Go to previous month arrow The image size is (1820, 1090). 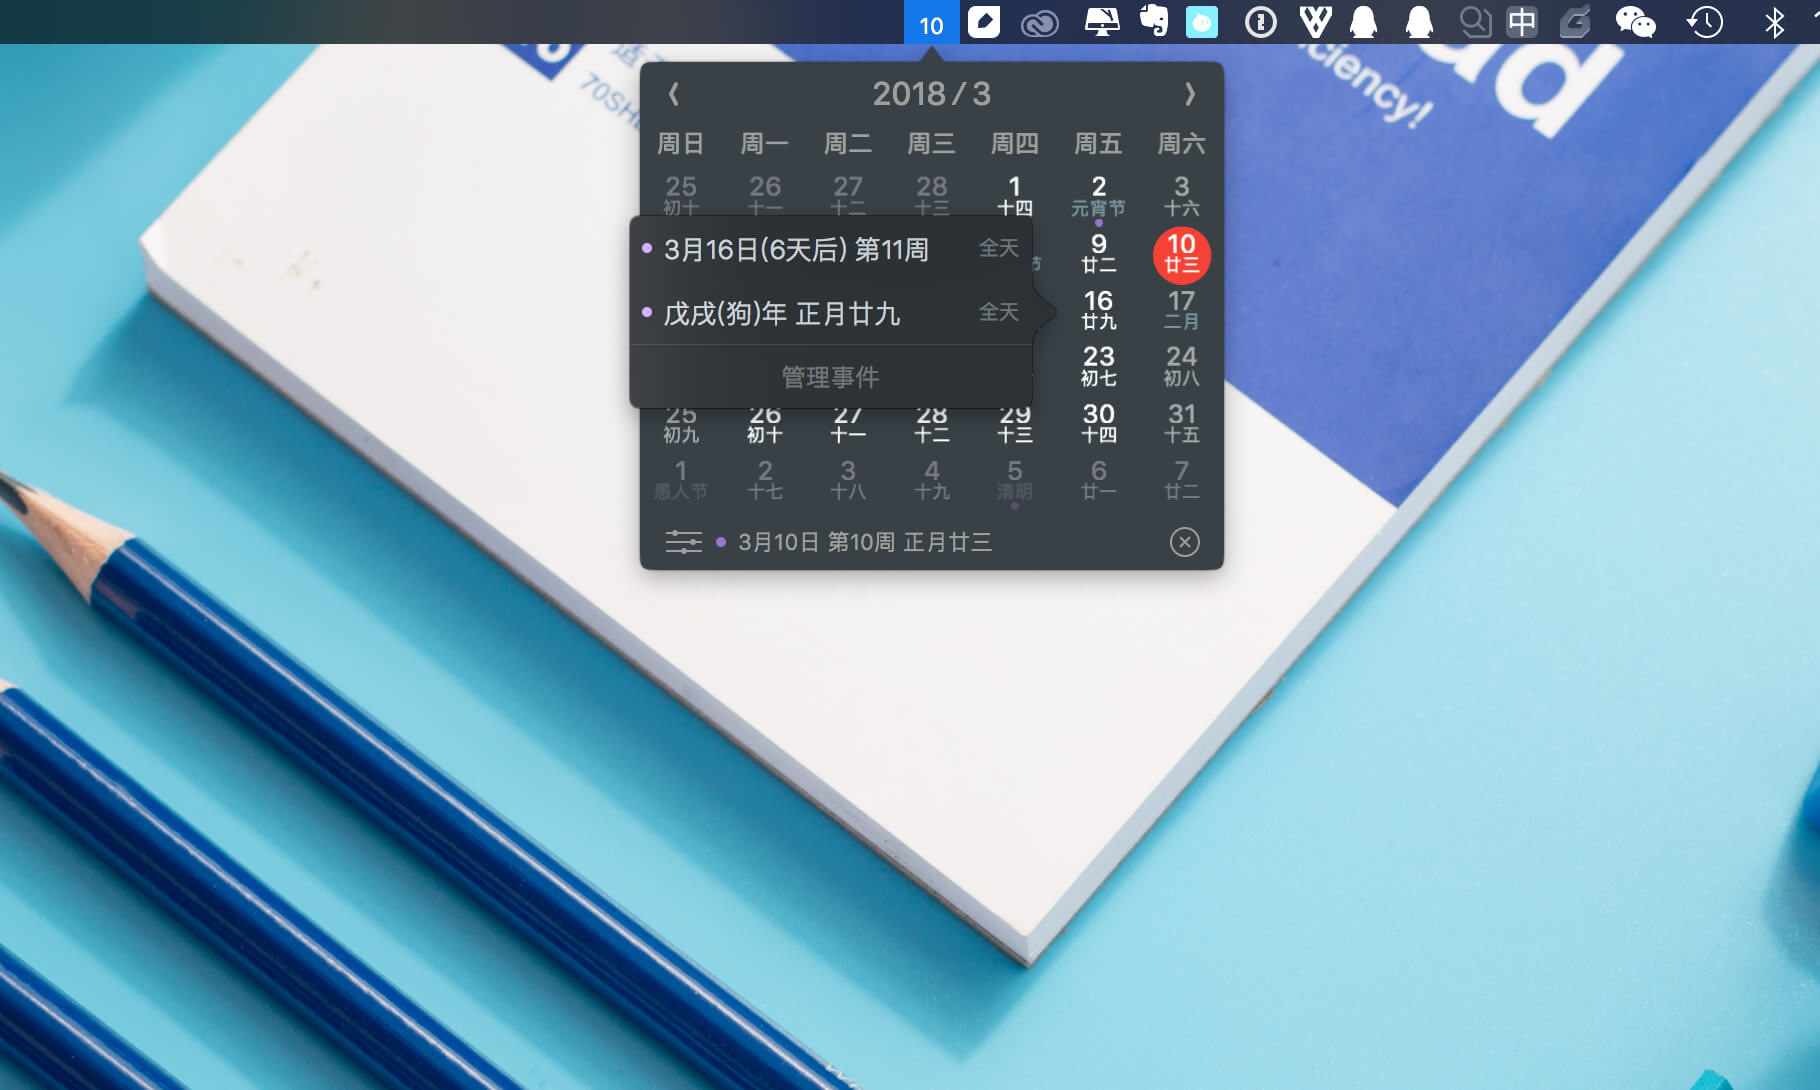(x=674, y=94)
